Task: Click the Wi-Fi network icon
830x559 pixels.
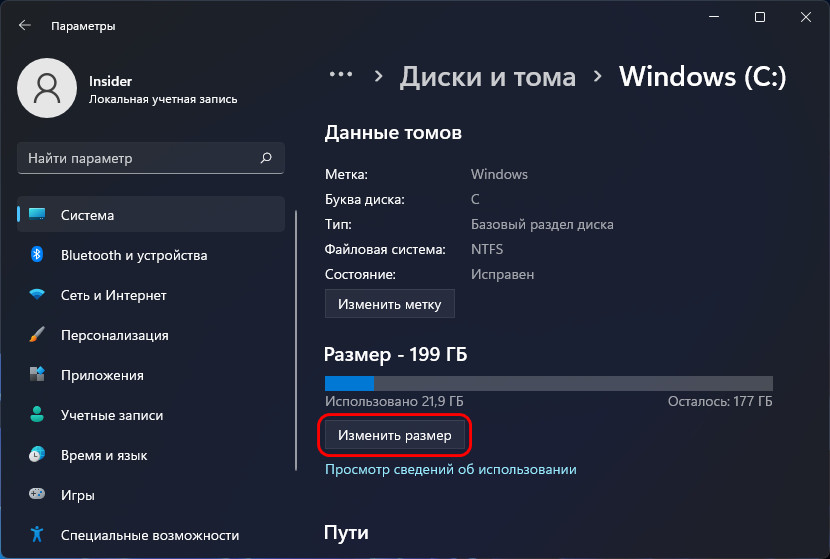Action: (37, 294)
